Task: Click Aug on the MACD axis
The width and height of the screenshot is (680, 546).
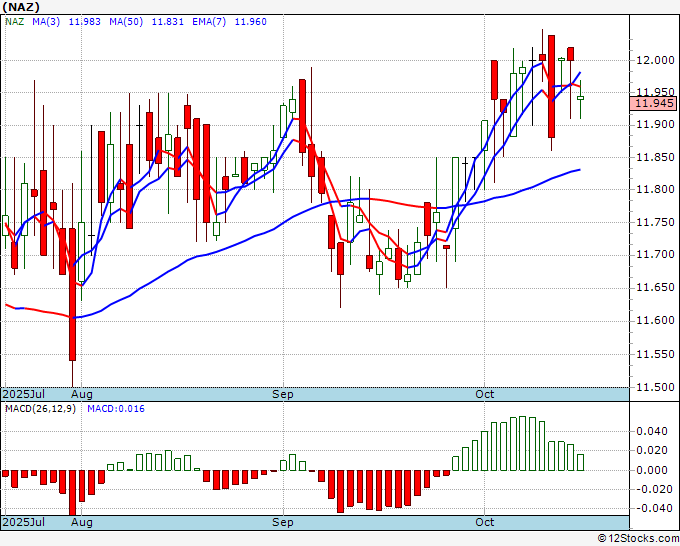Action: coord(82,522)
